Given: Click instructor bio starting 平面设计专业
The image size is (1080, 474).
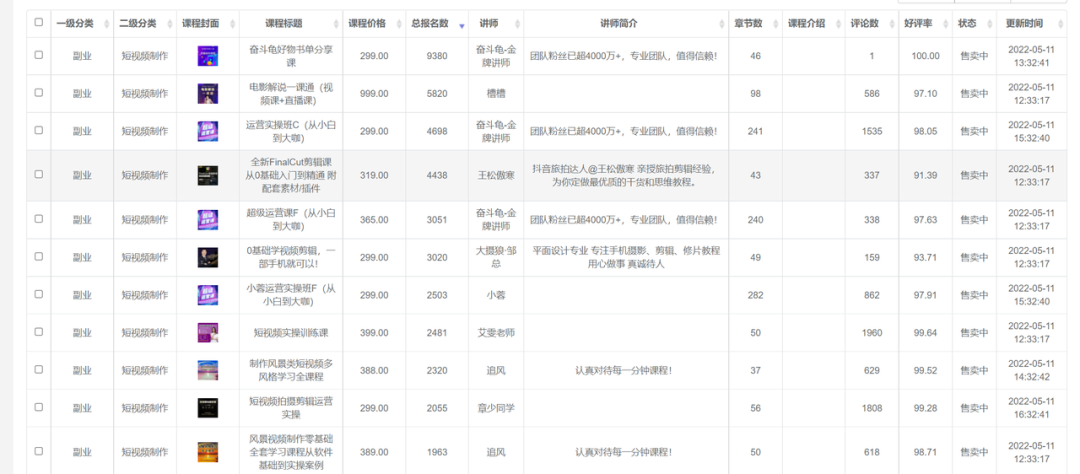Looking at the screenshot, I should (626, 258).
